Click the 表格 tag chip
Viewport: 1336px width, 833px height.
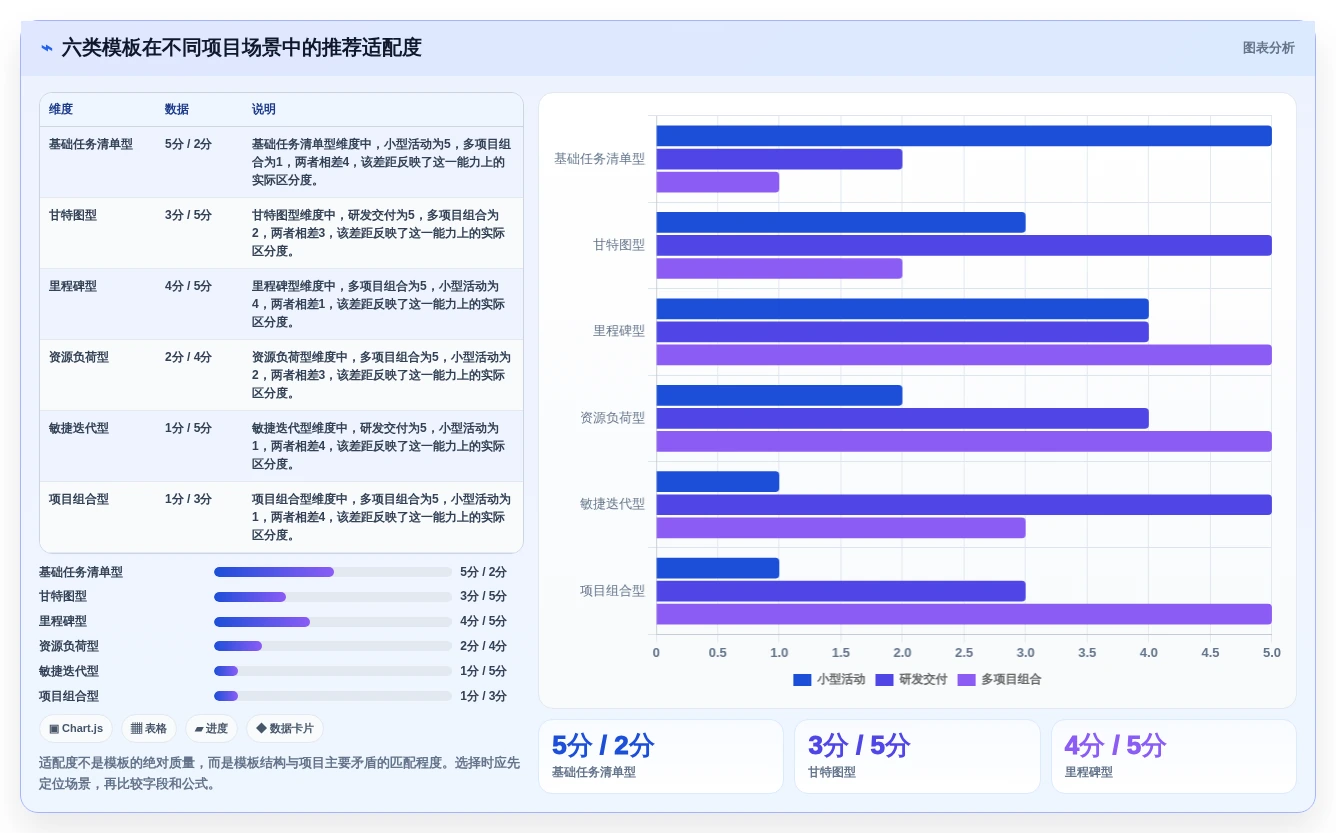pos(149,728)
